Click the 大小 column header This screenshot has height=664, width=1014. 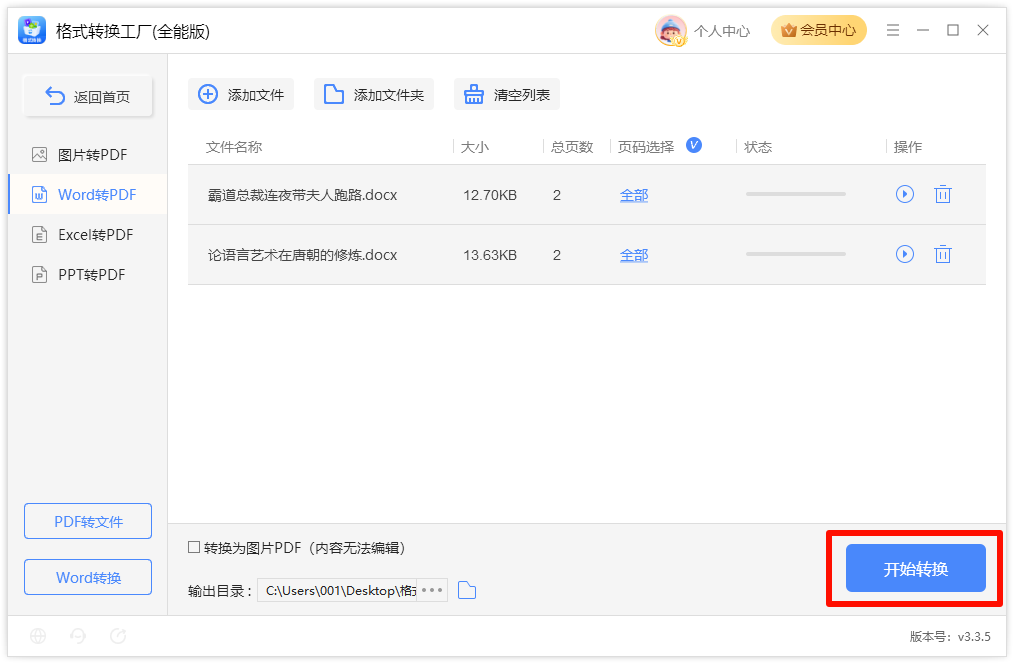point(475,147)
